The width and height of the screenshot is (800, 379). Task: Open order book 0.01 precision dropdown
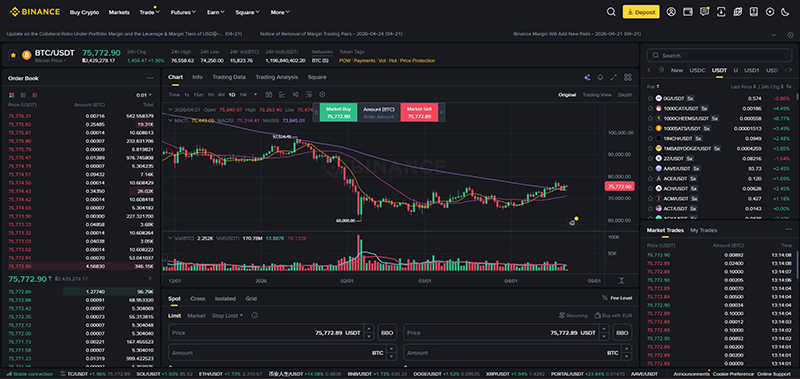tap(144, 95)
